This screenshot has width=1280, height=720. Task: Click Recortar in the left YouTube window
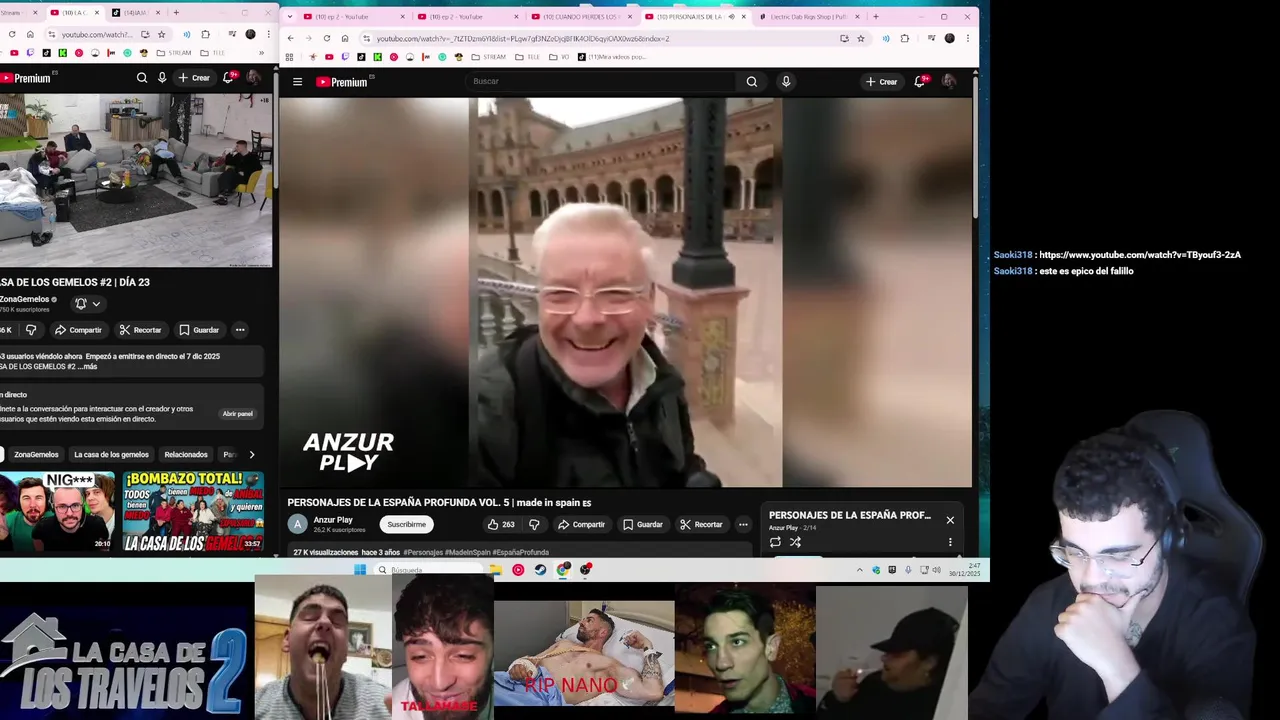tap(140, 330)
